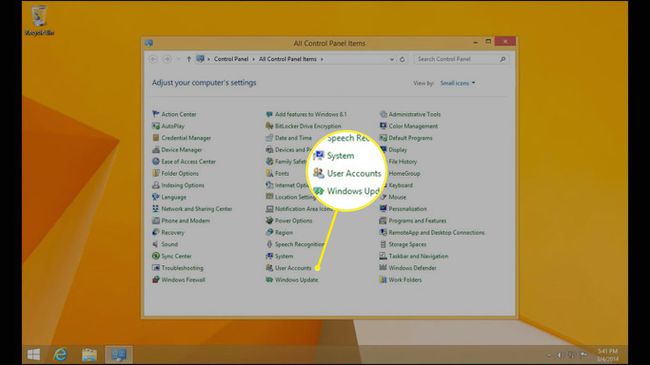
Task: Click the Work Folders icon
Action: coord(383,280)
